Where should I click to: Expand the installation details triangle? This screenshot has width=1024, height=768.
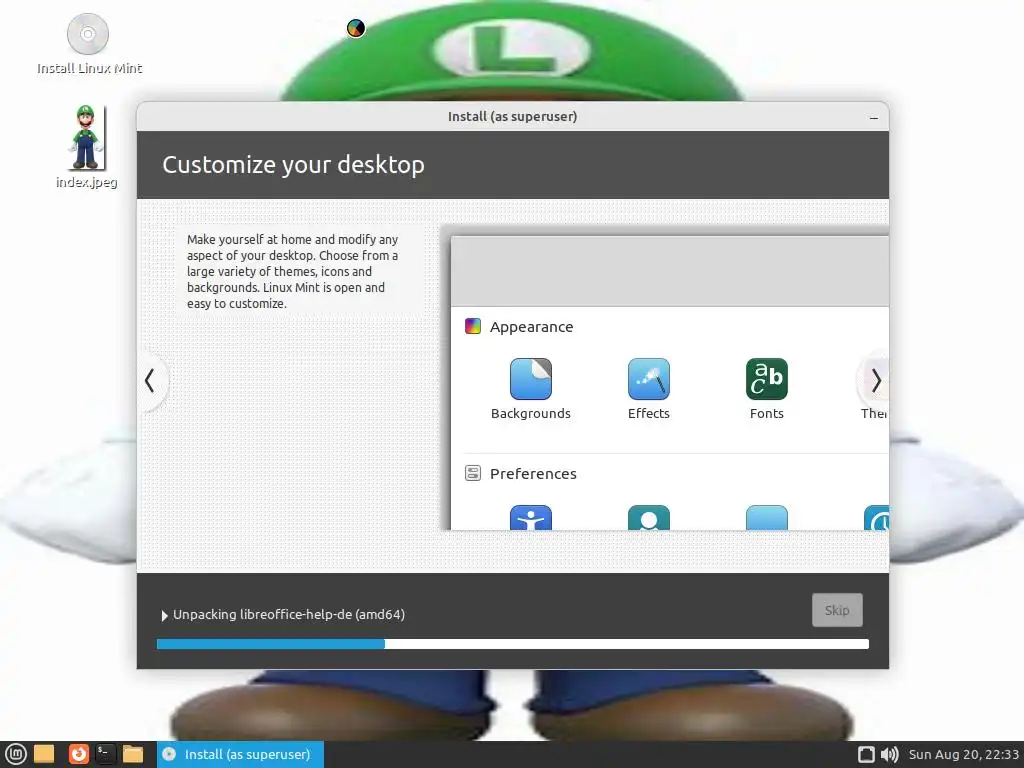coord(165,615)
